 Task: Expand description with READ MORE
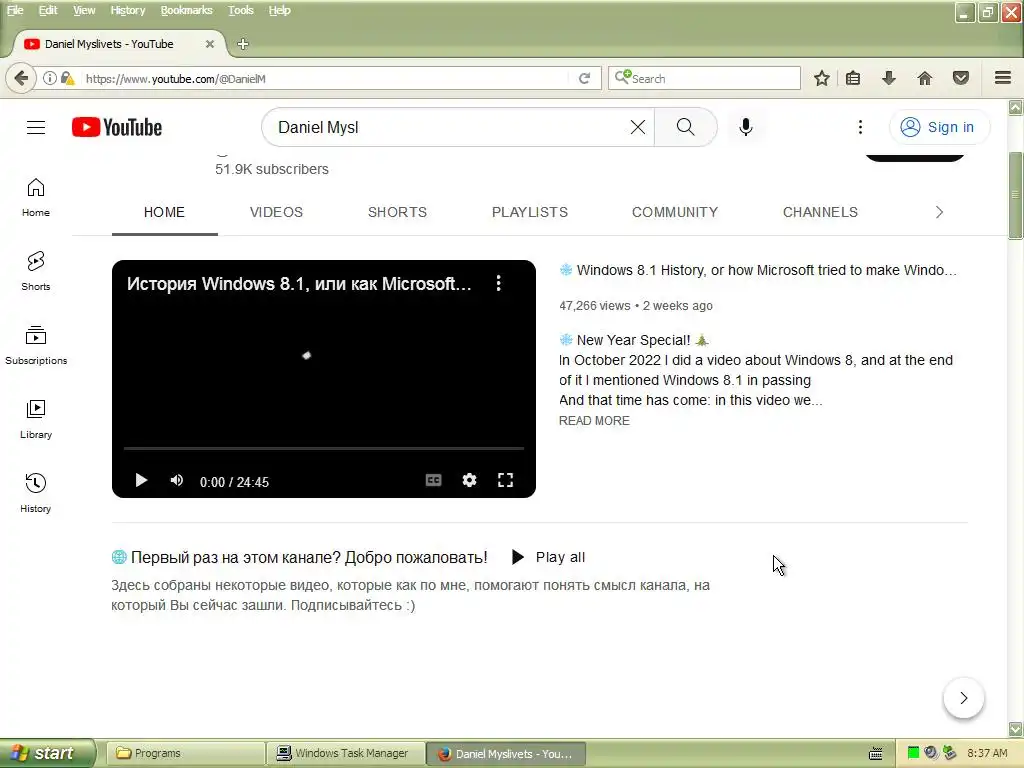coord(594,421)
